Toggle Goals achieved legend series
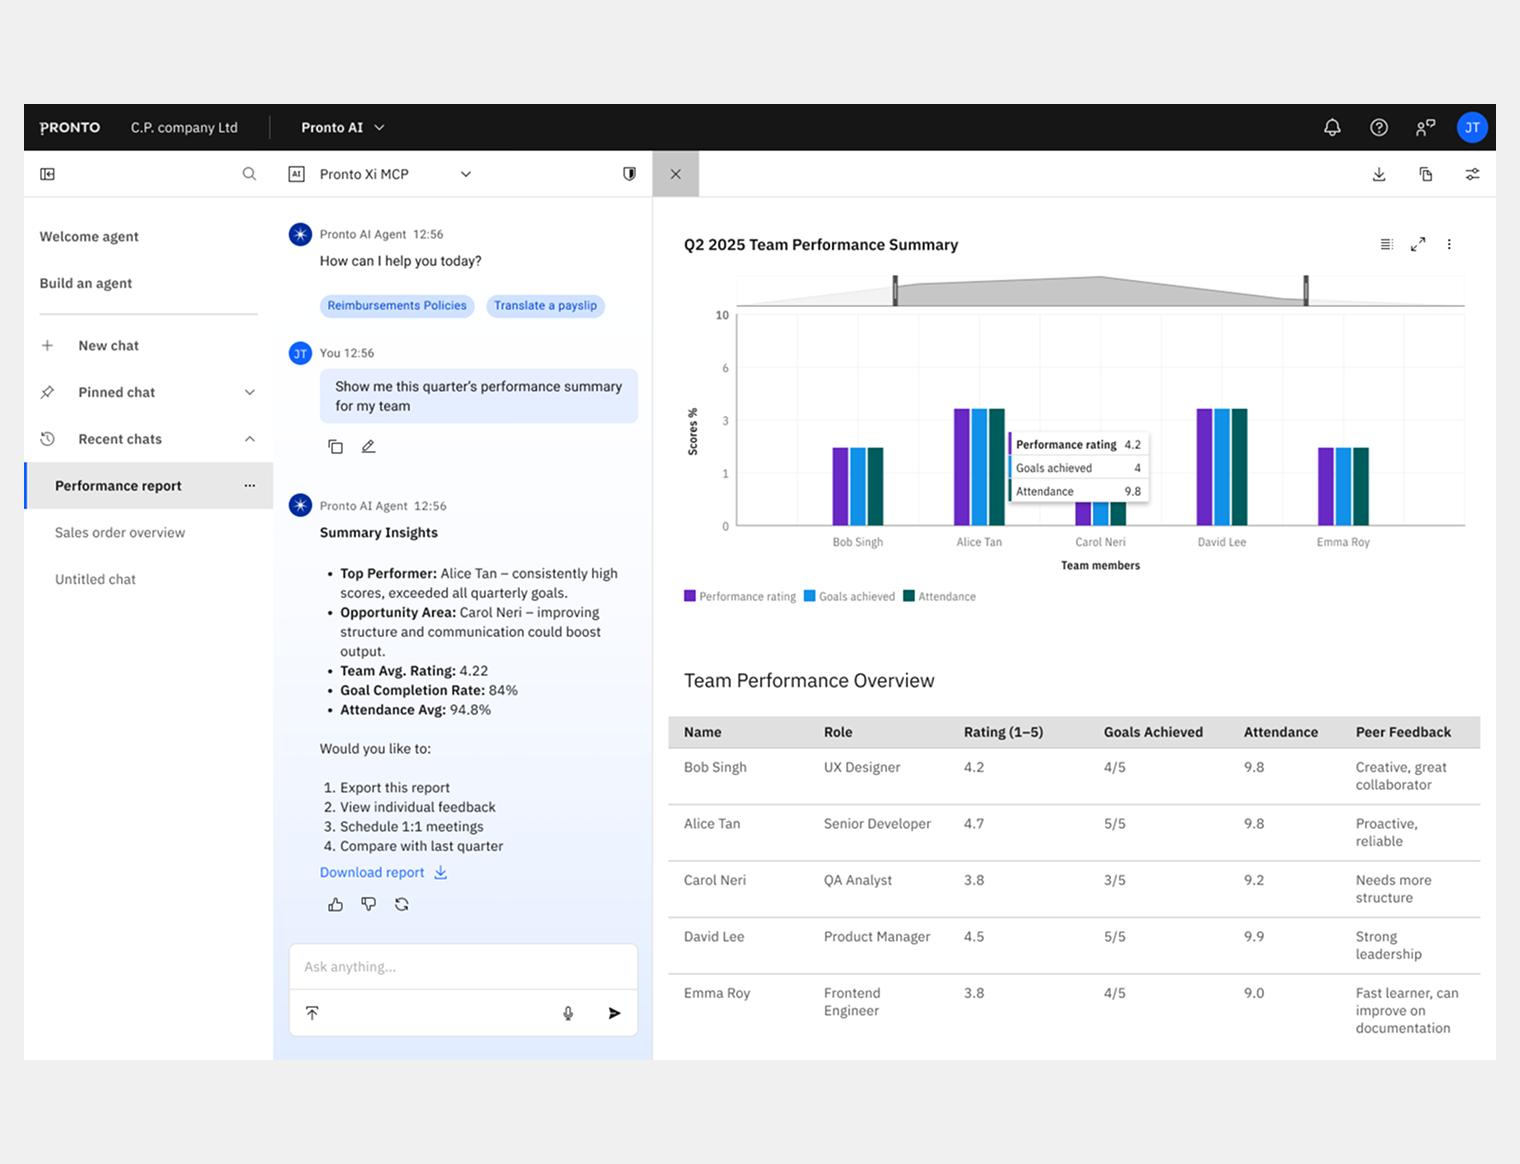 (x=850, y=597)
